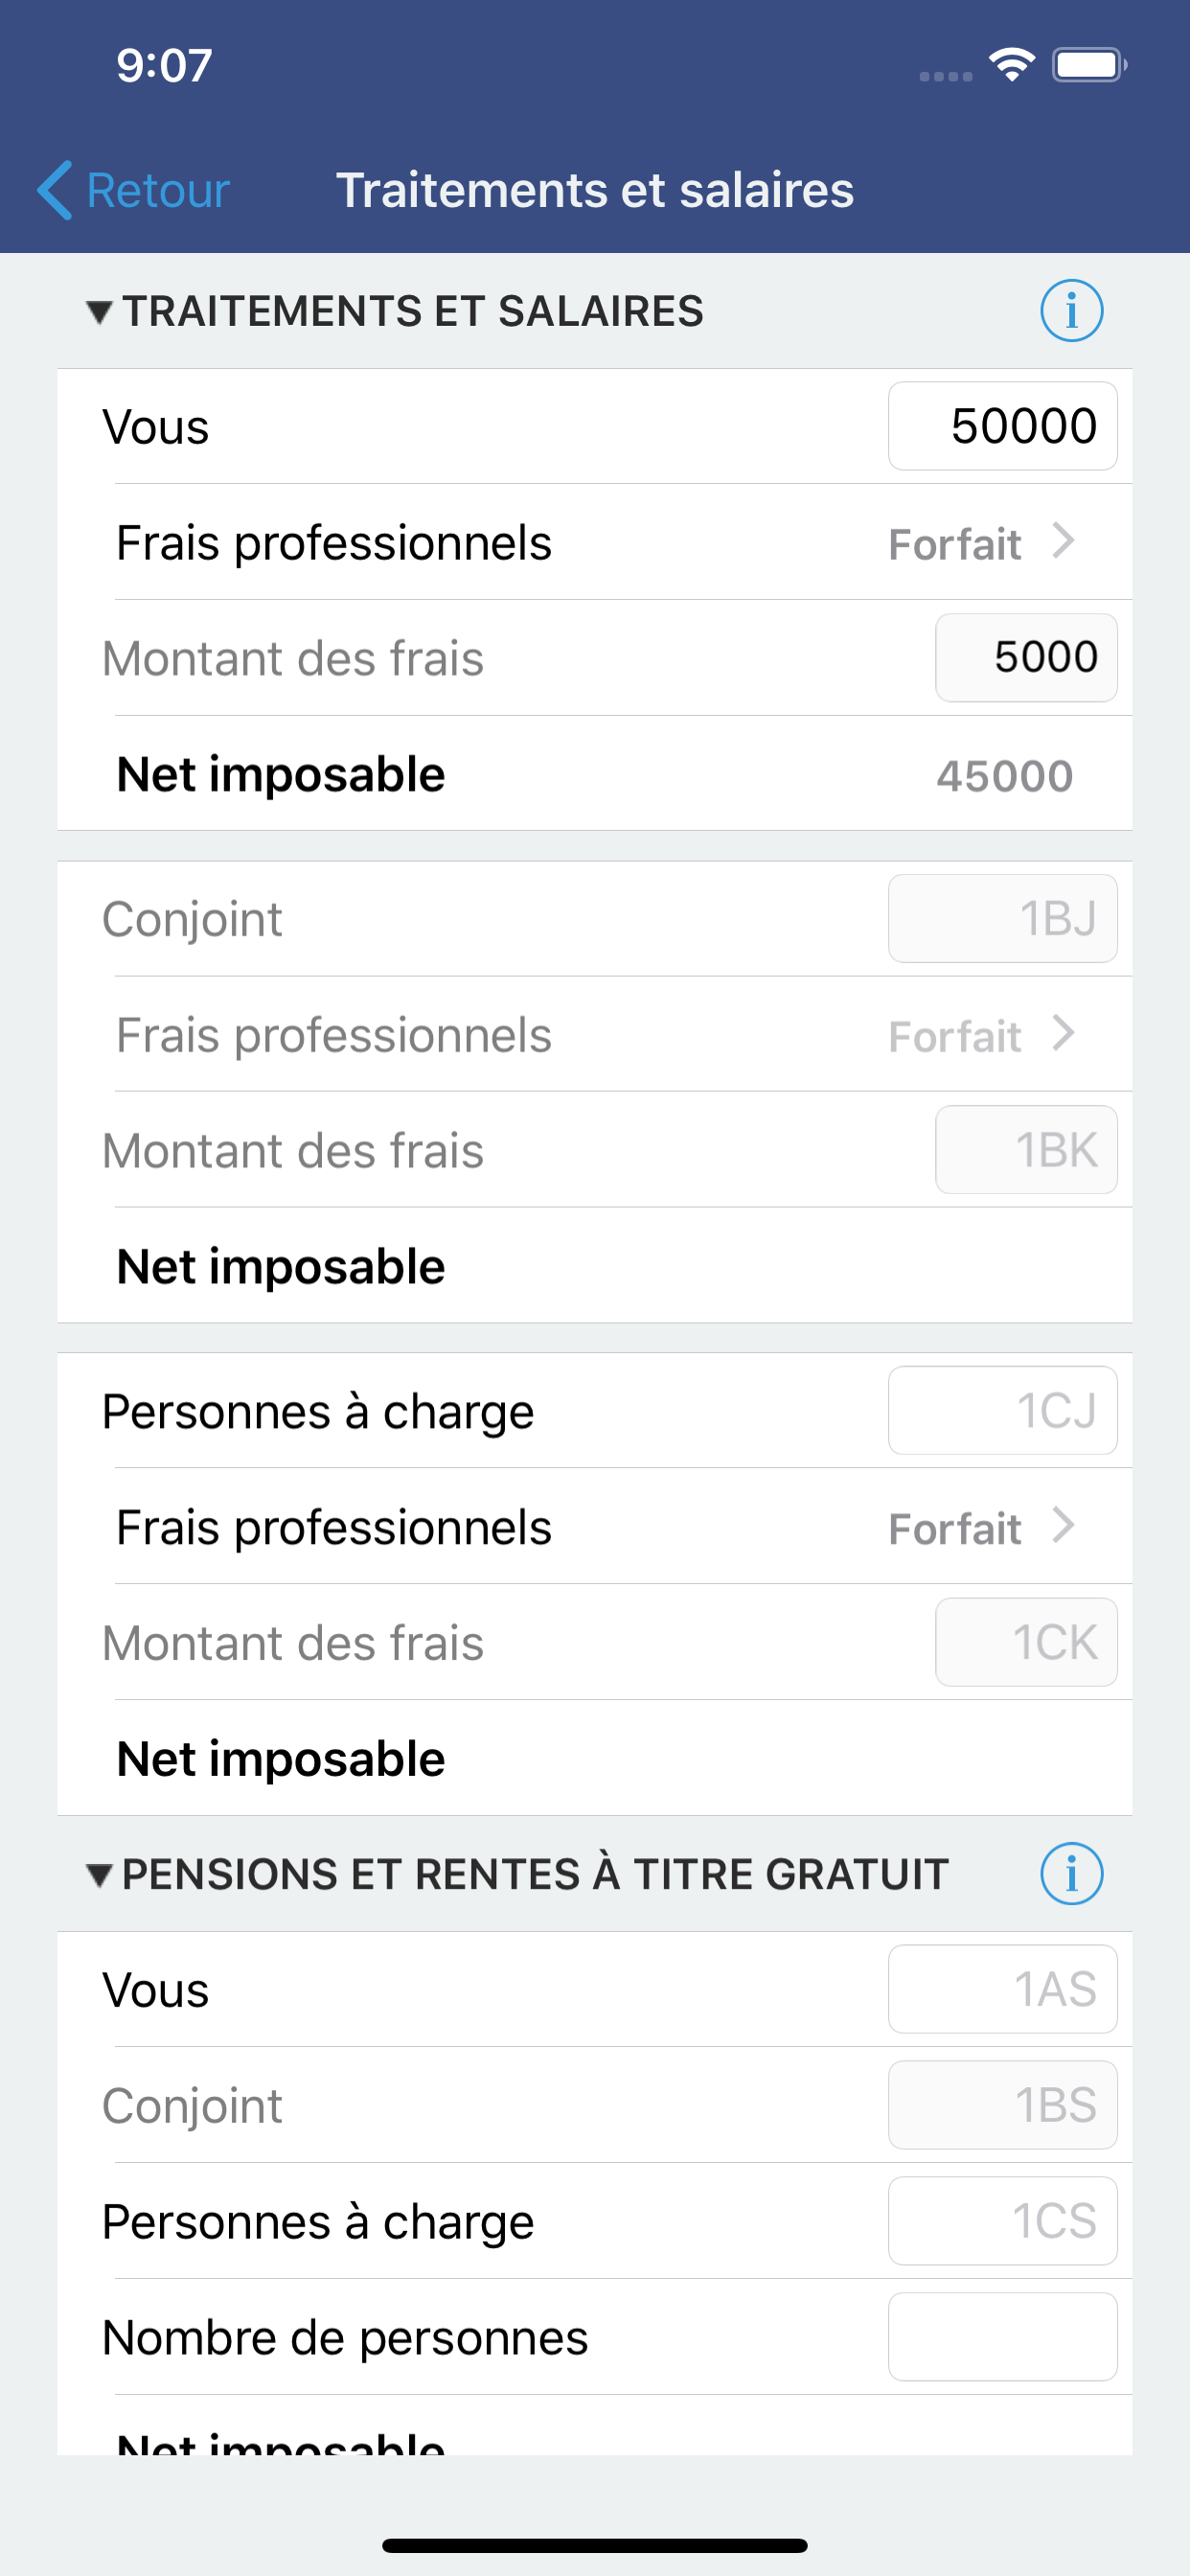1190x2576 pixels.
Task: Open info for Traitements et salaires section
Action: [1071, 311]
